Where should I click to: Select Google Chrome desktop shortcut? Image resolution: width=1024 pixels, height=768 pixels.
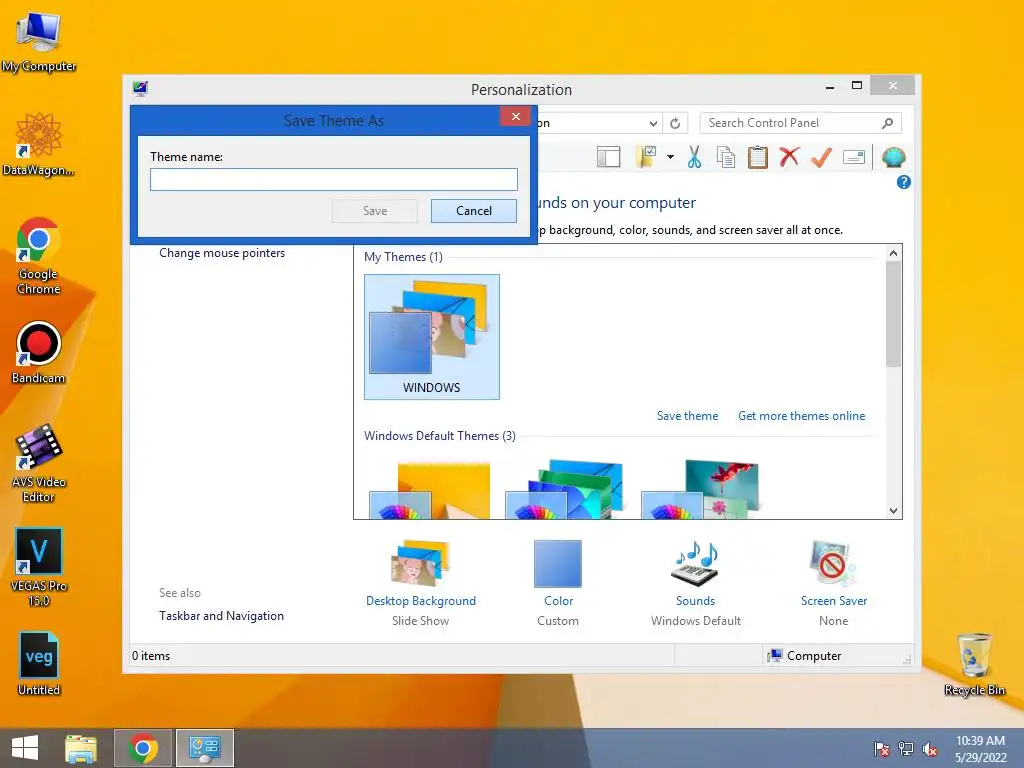tap(39, 256)
